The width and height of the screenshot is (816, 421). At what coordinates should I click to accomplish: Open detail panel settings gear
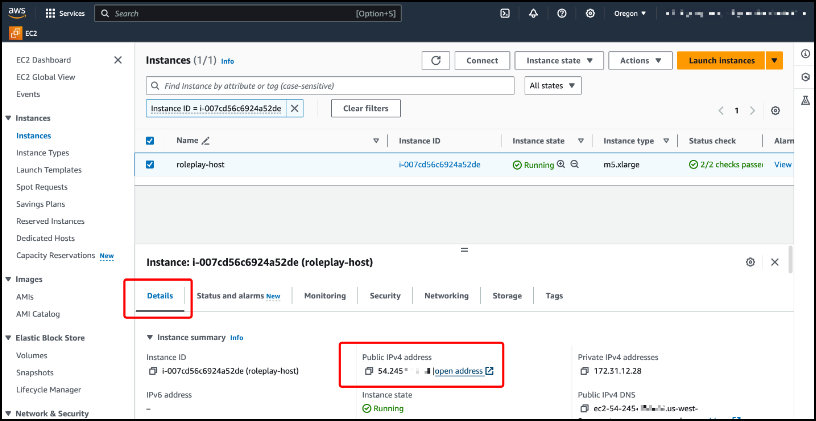750,262
